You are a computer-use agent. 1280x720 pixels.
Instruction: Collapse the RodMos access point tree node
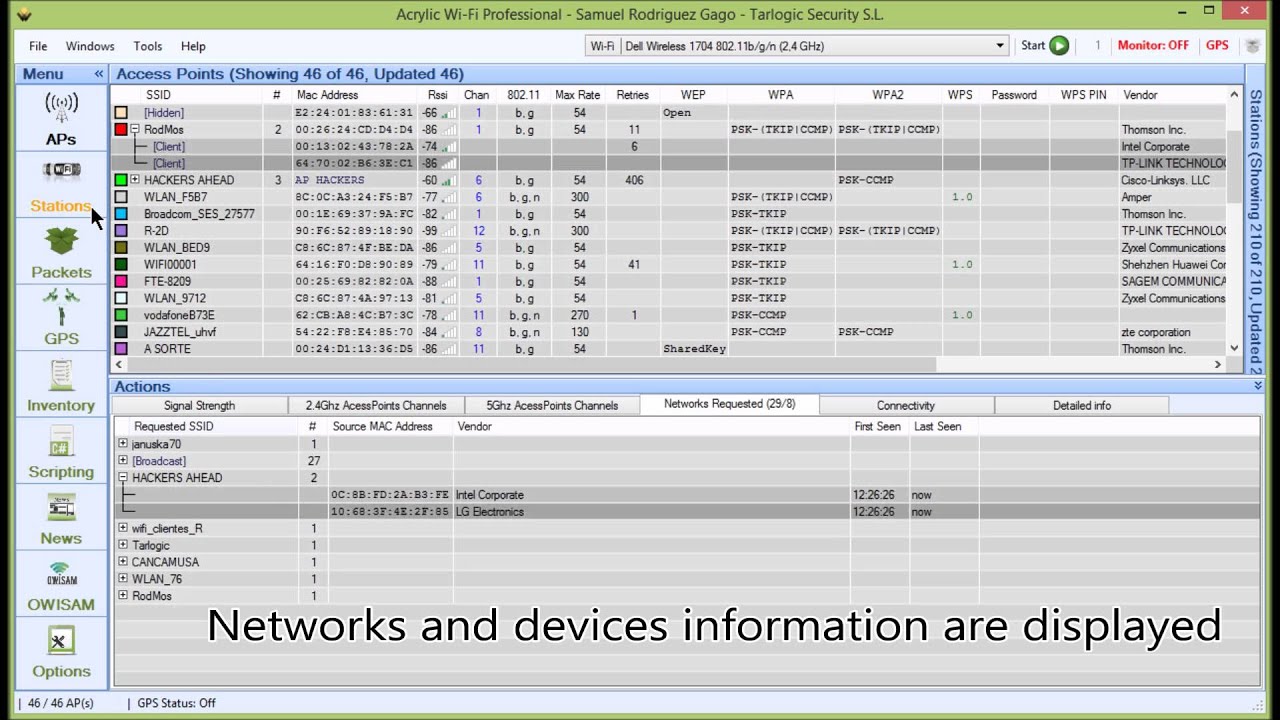[135, 130]
